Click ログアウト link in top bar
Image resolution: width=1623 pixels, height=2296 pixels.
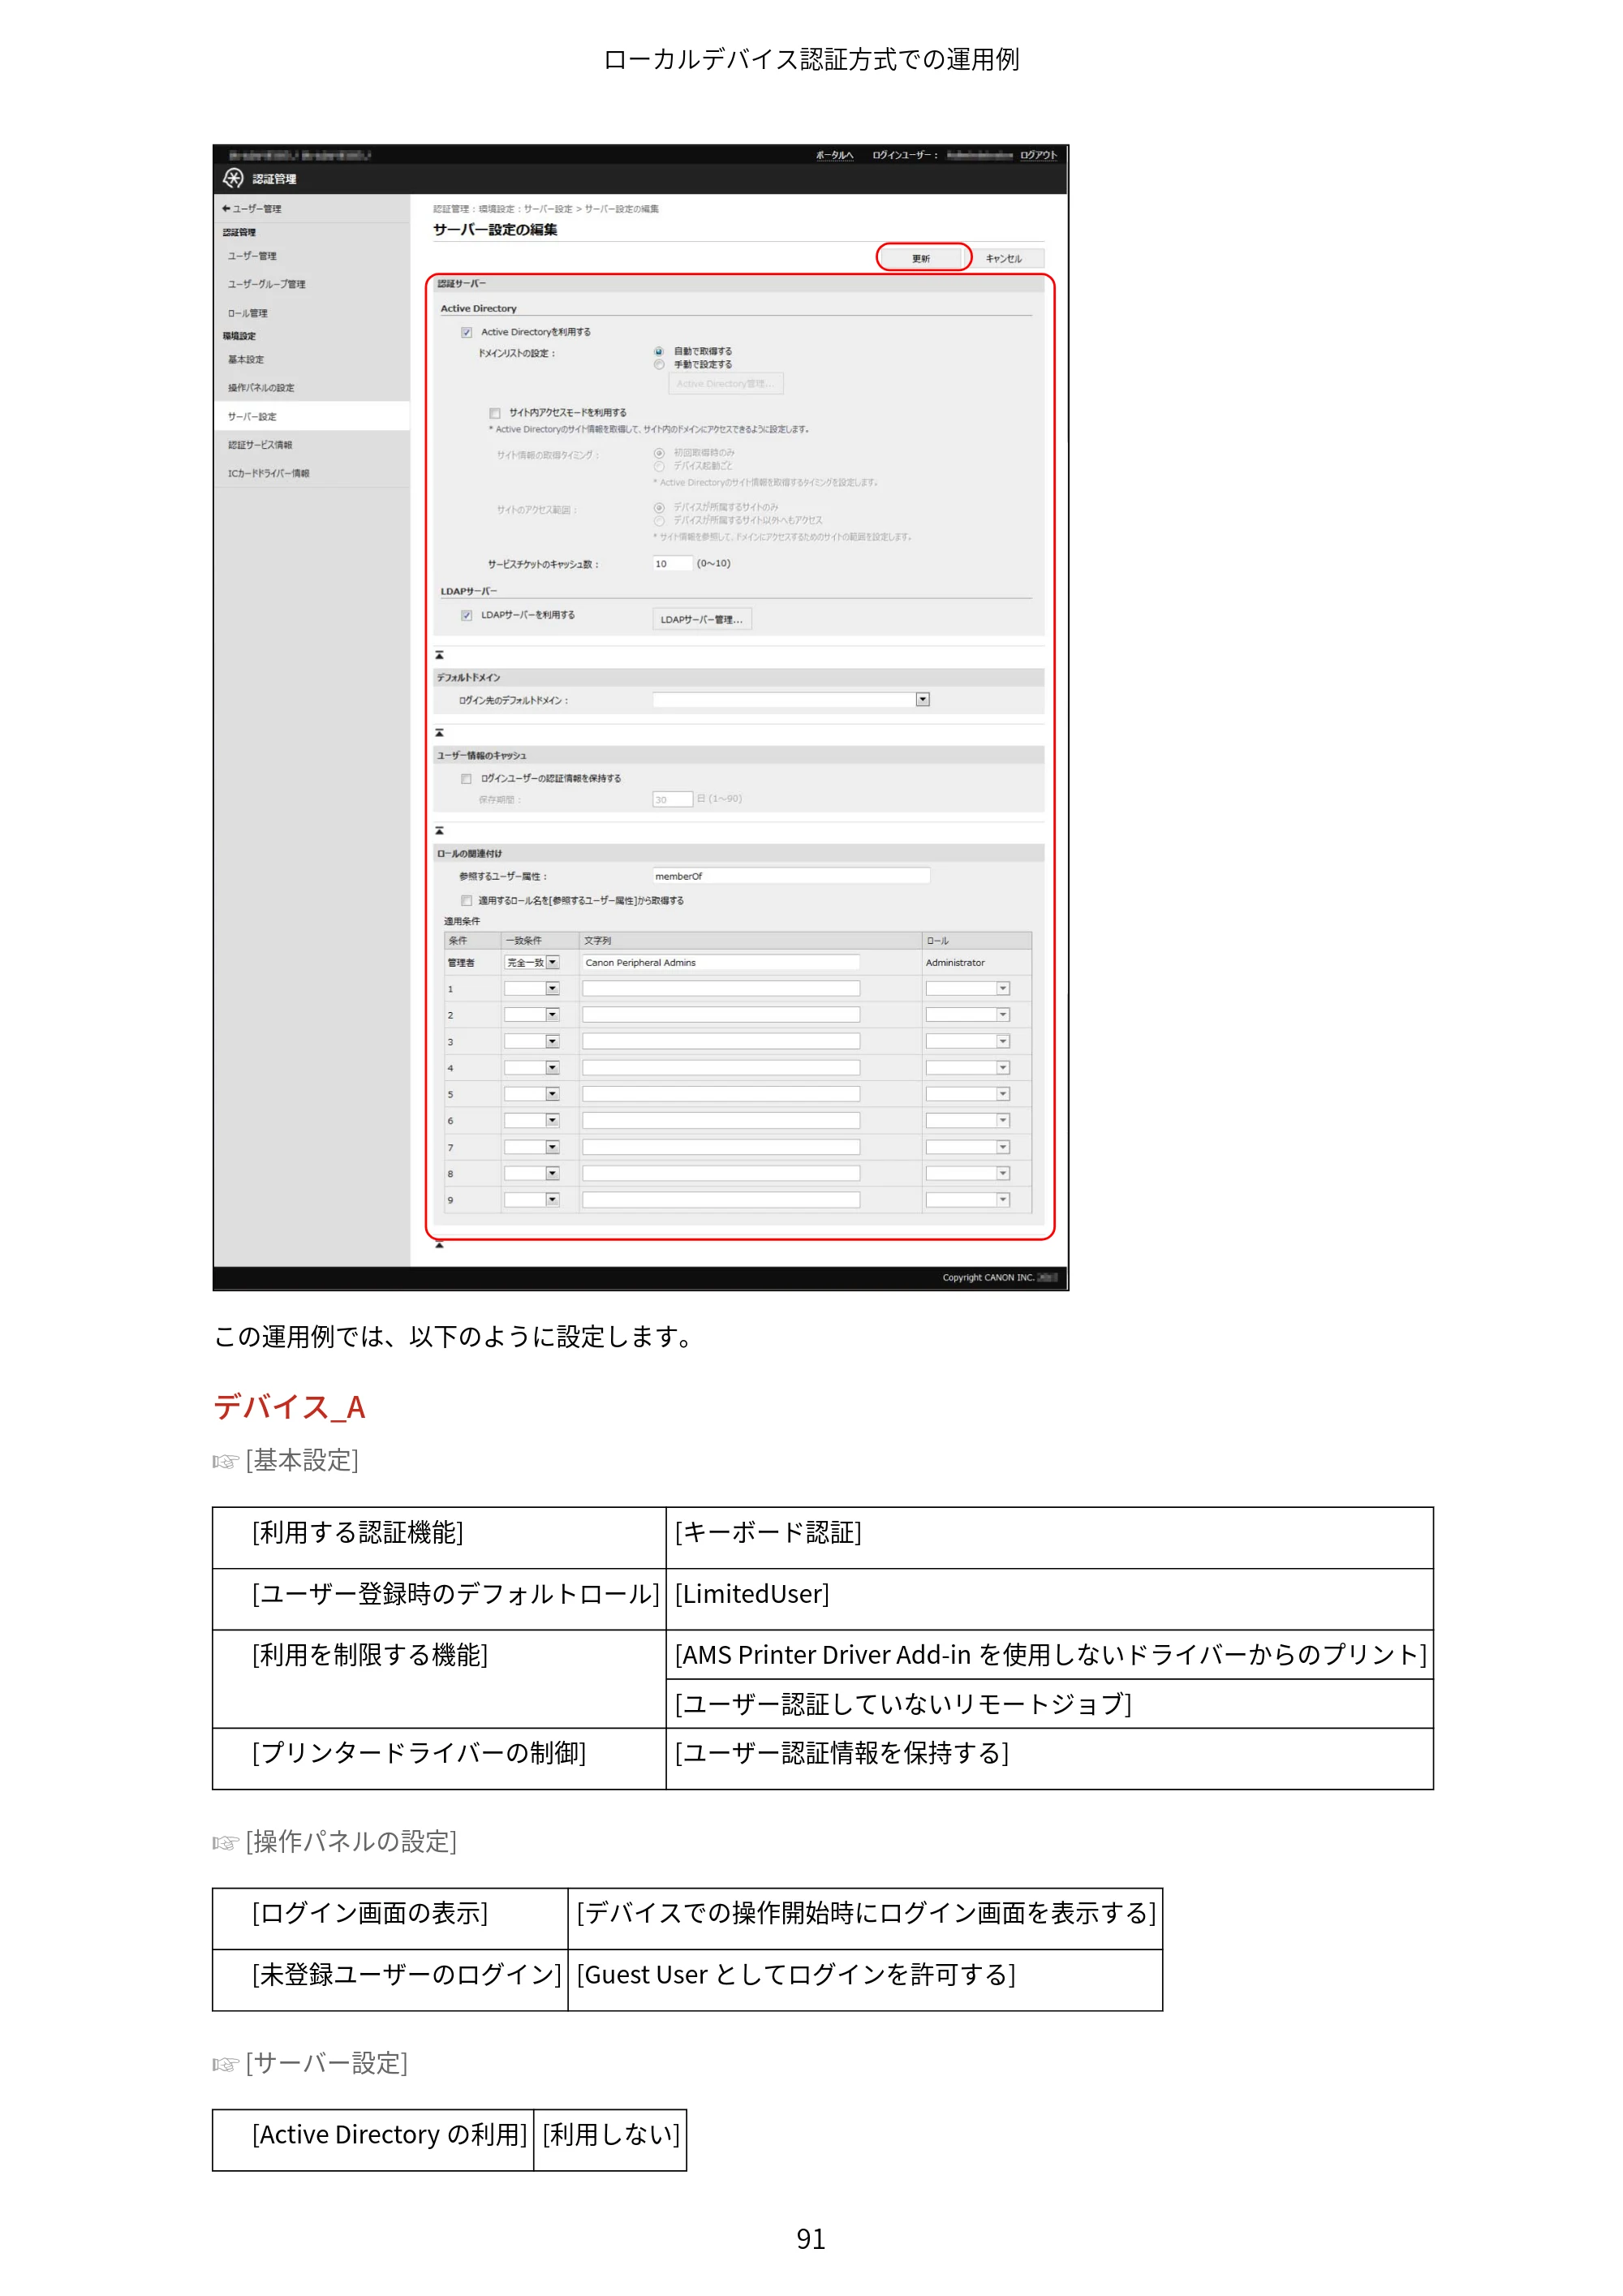pos(1038,155)
